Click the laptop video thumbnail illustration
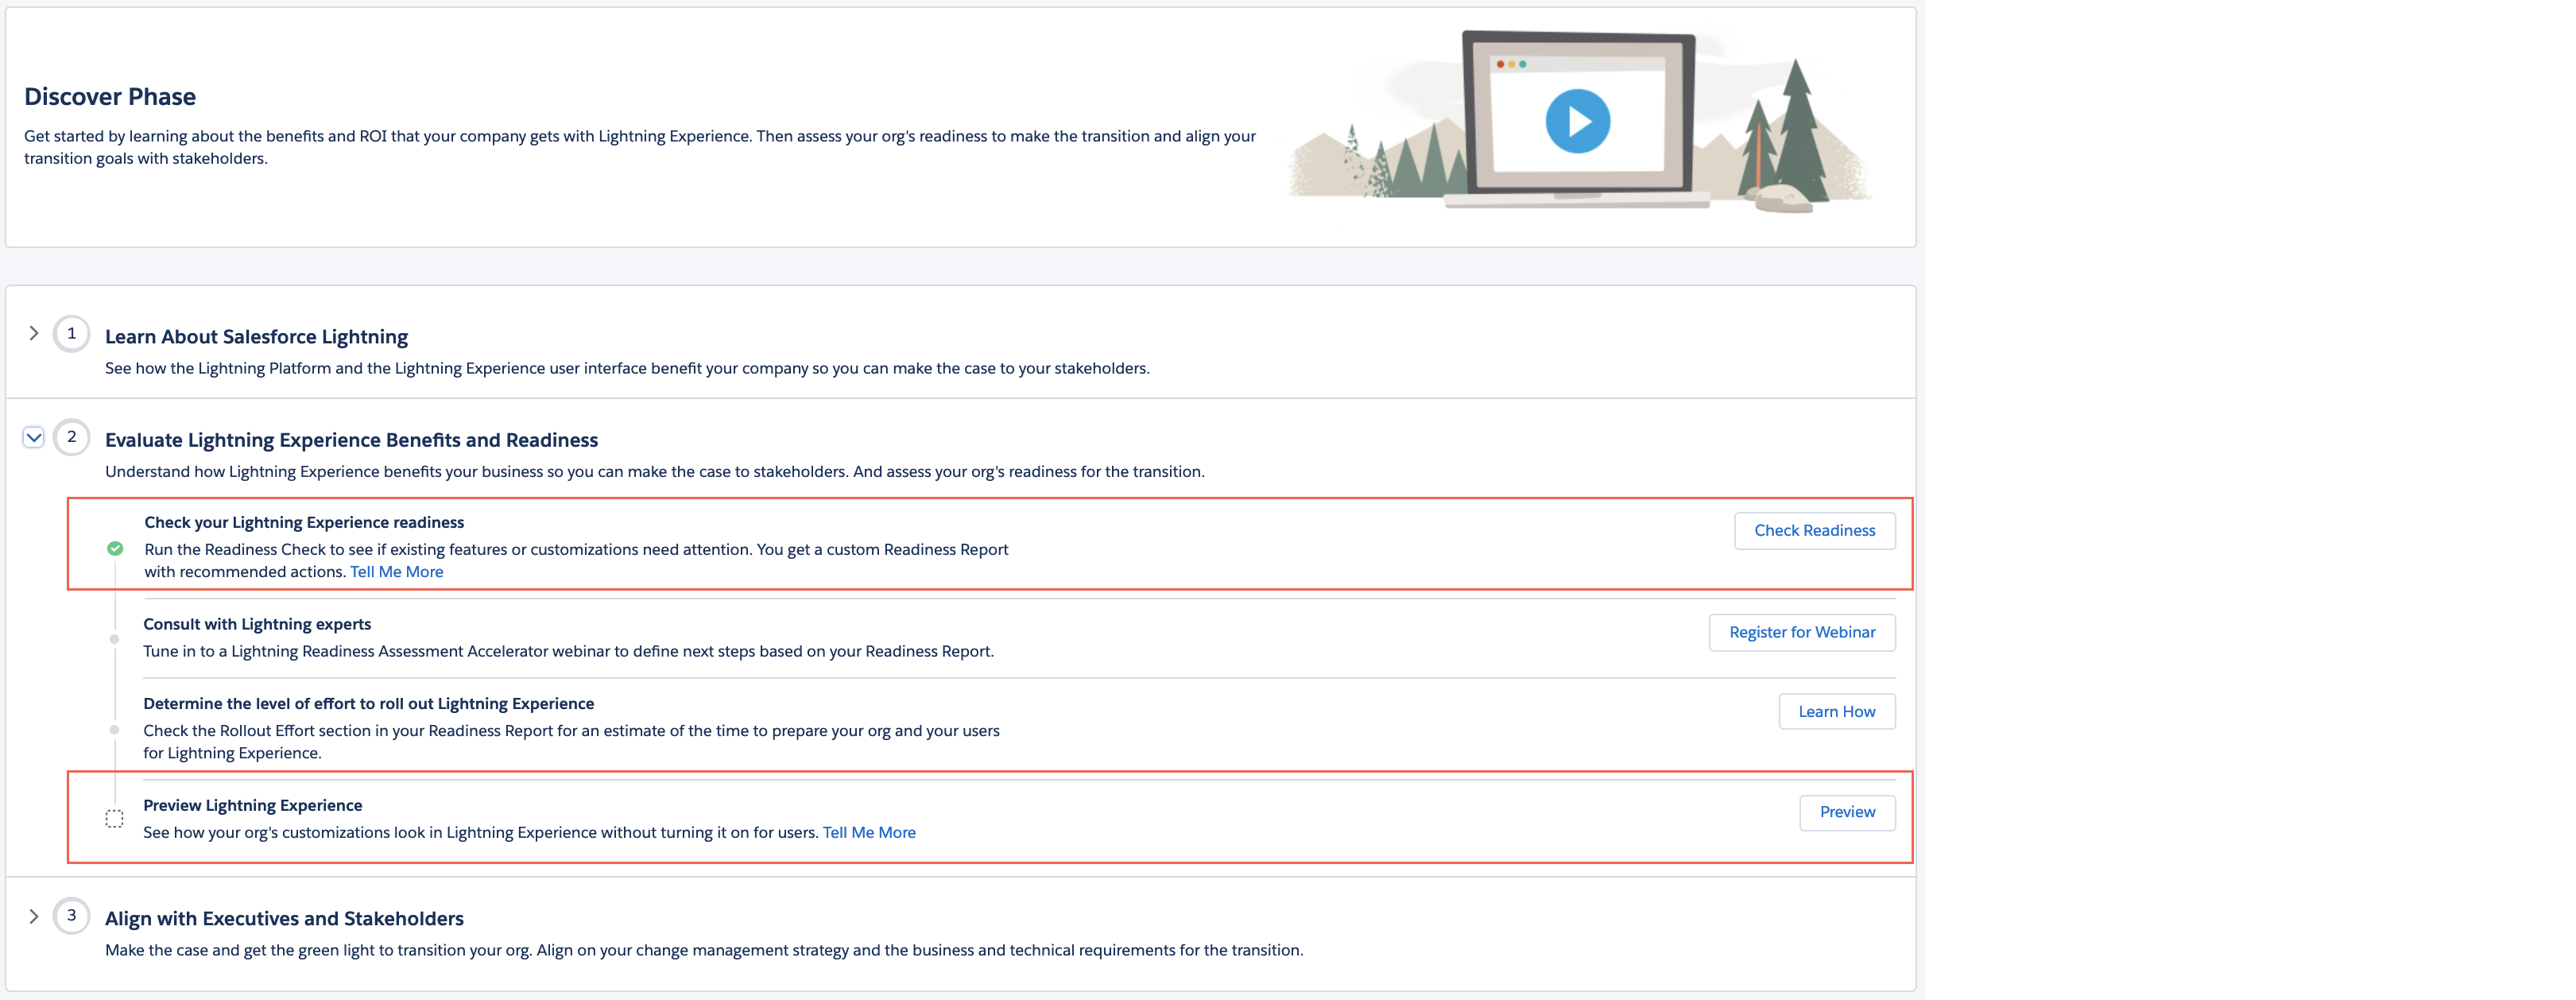The height and width of the screenshot is (1000, 2576). click(1578, 120)
